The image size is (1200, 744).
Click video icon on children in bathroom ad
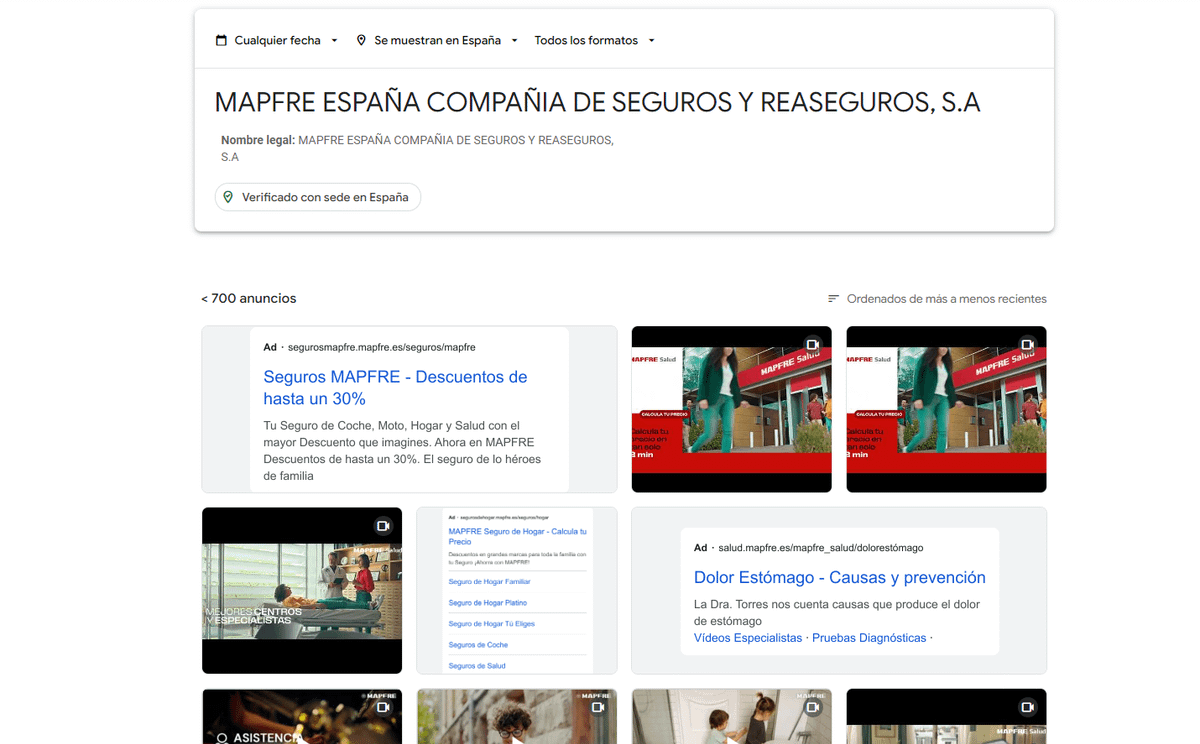coord(813,707)
